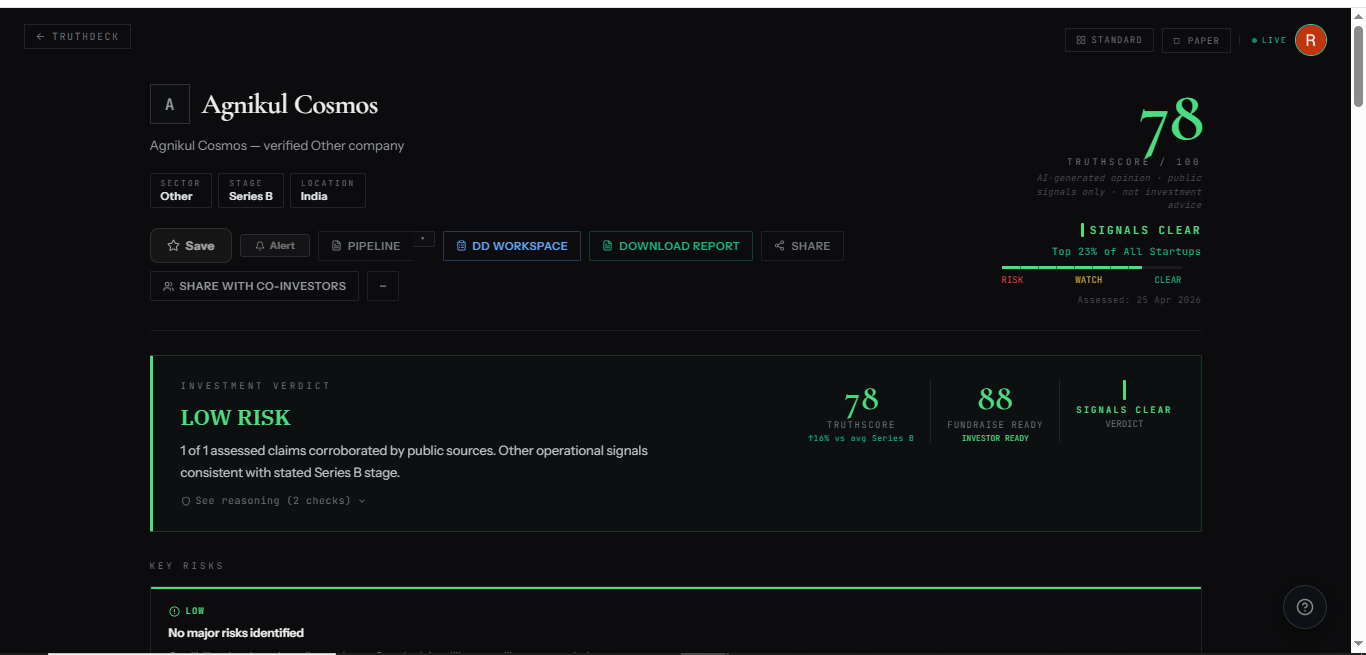Open the help question mark icon

click(x=1304, y=607)
